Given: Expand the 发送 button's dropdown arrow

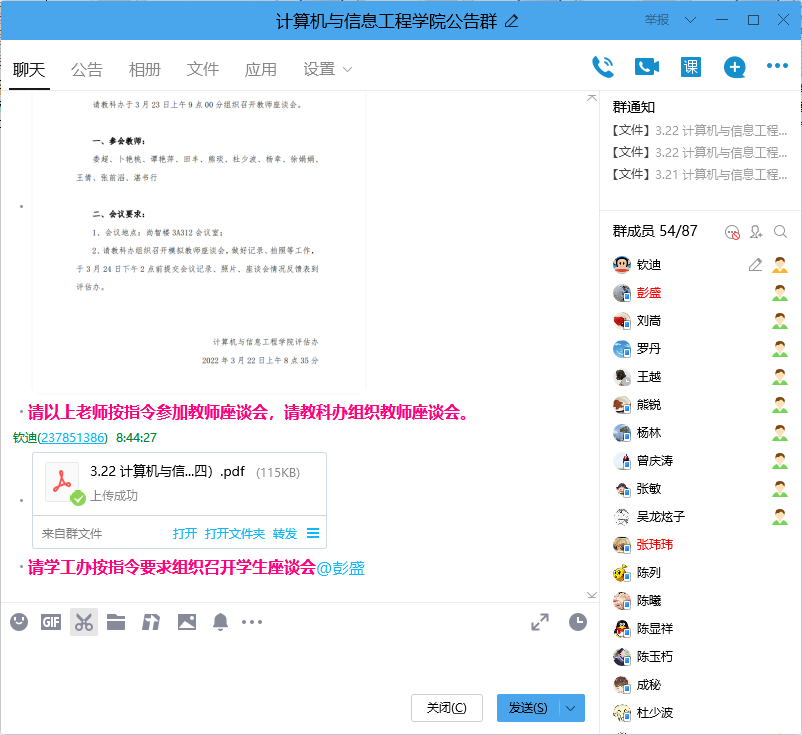Looking at the screenshot, I should [568, 707].
